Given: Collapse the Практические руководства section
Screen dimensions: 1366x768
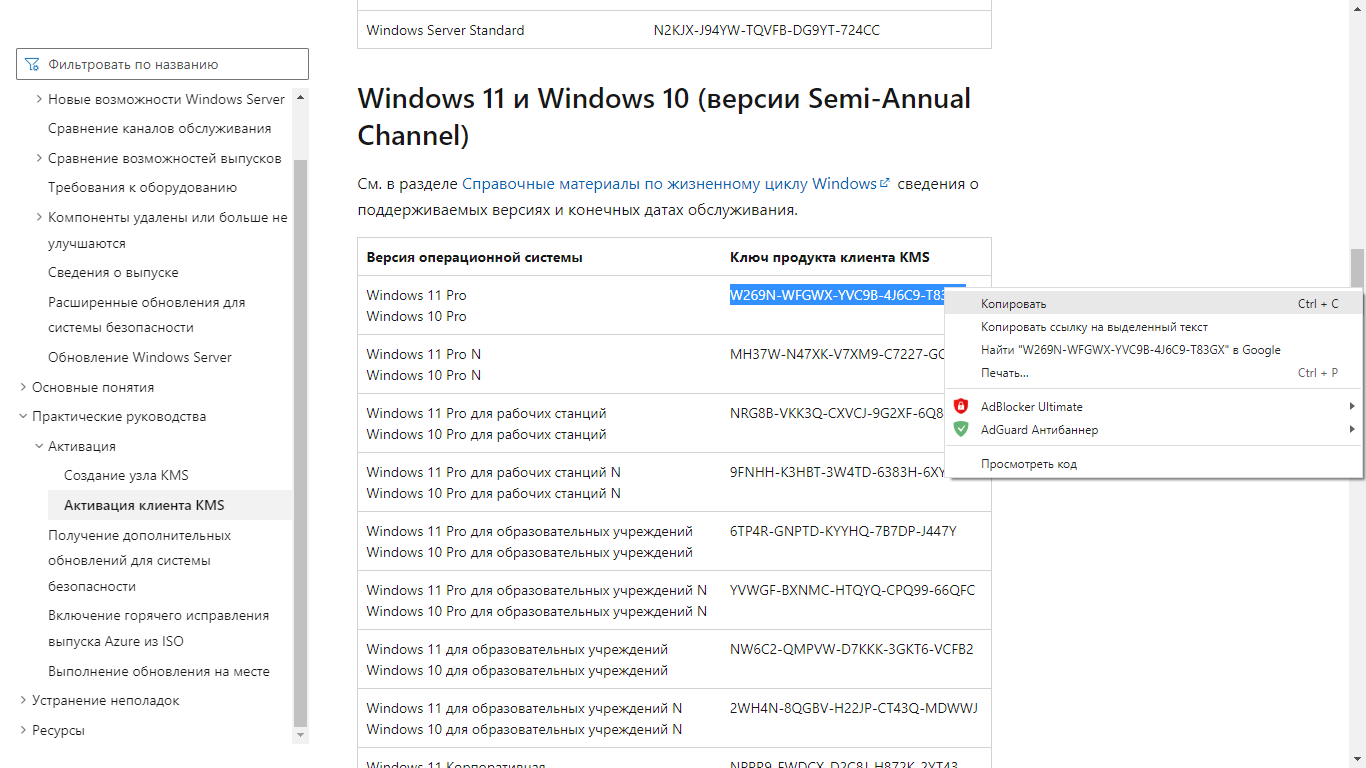Looking at the screenshot, I should [x=23, y=417].
